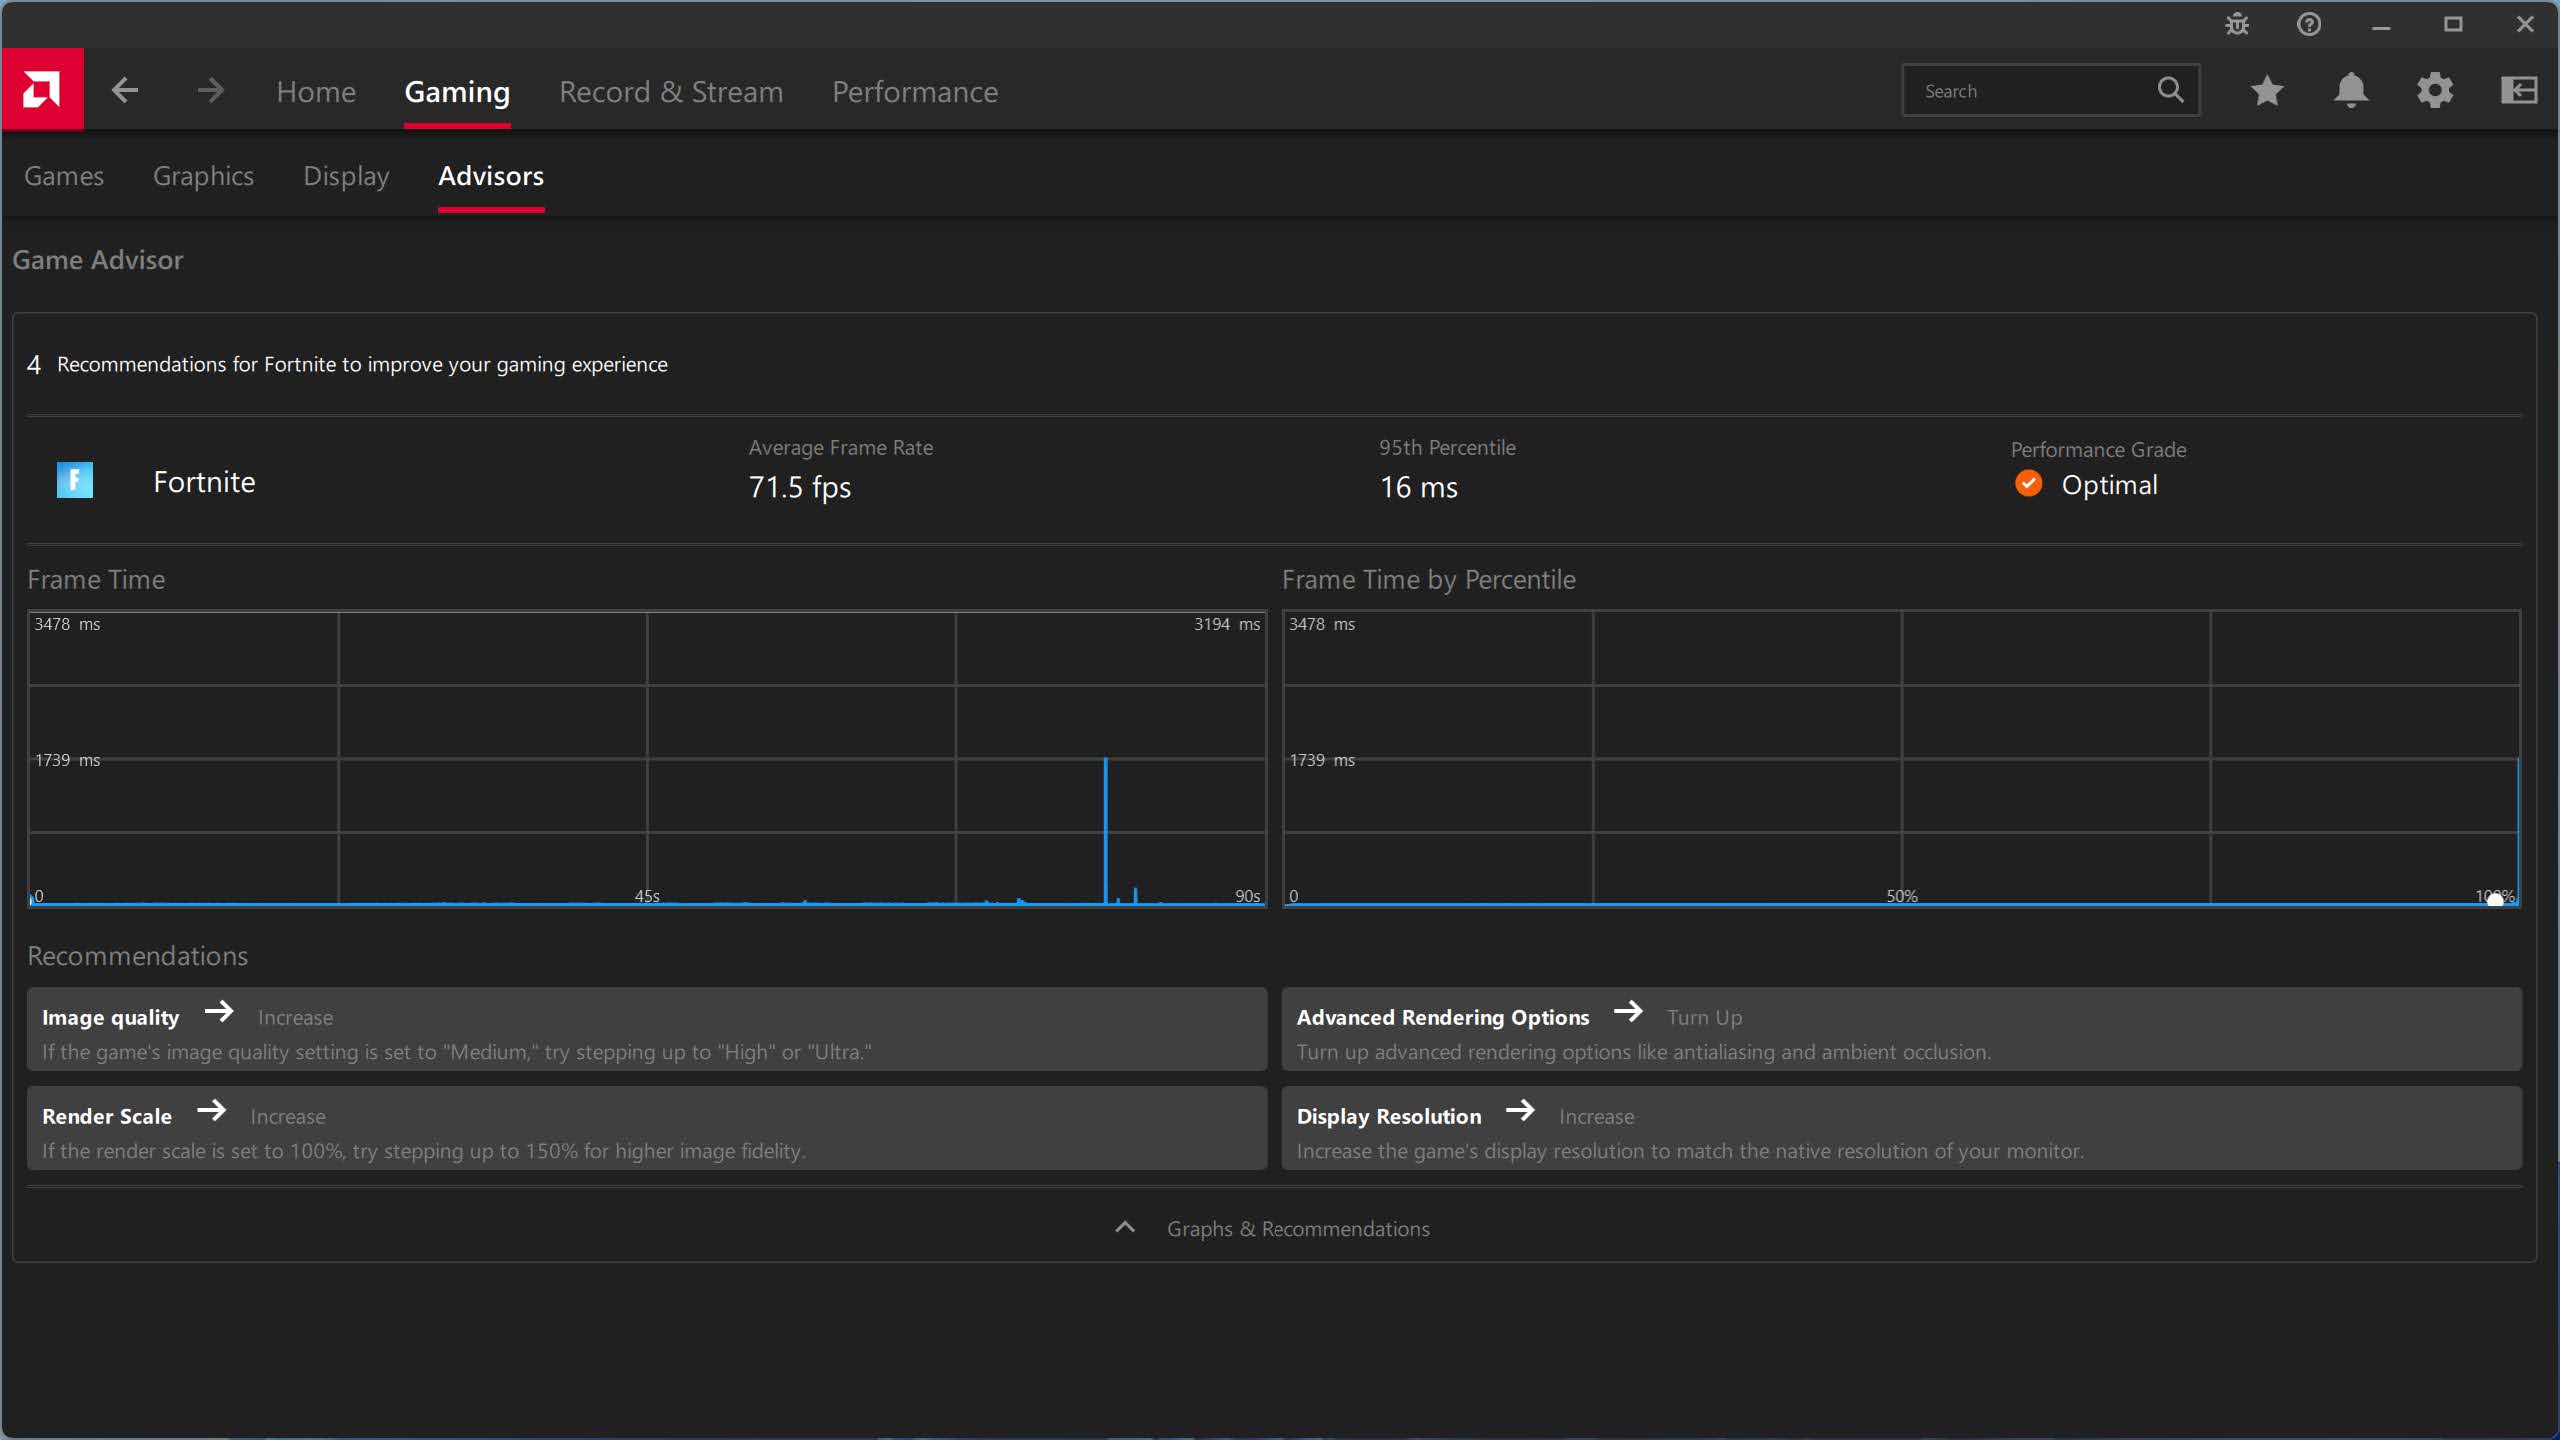Image resolution: width=2560 pixels, height=1440 pixels.
Task: Click the panel collapse icon at top right
Action: pos(2519,90)
